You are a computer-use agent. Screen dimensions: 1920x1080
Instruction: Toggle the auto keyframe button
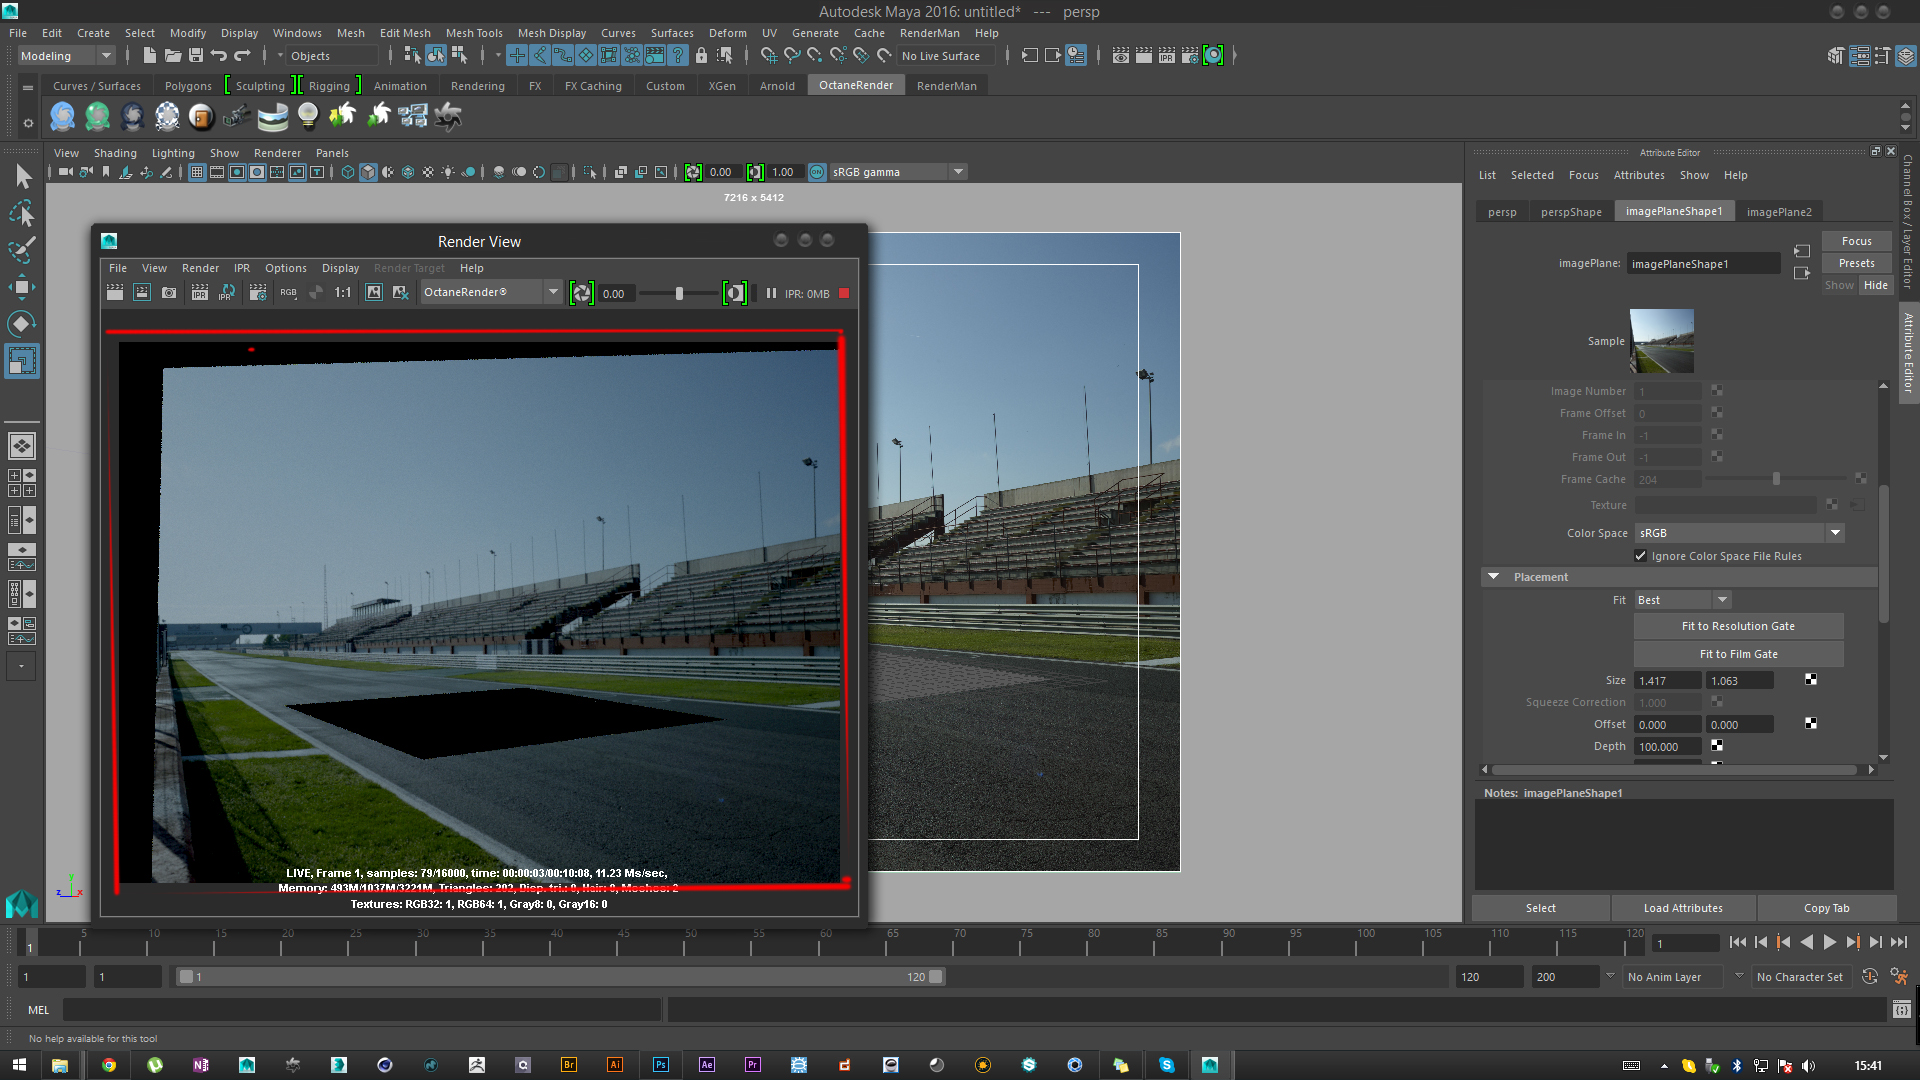pyautogui.click(x=1870, y=977)
